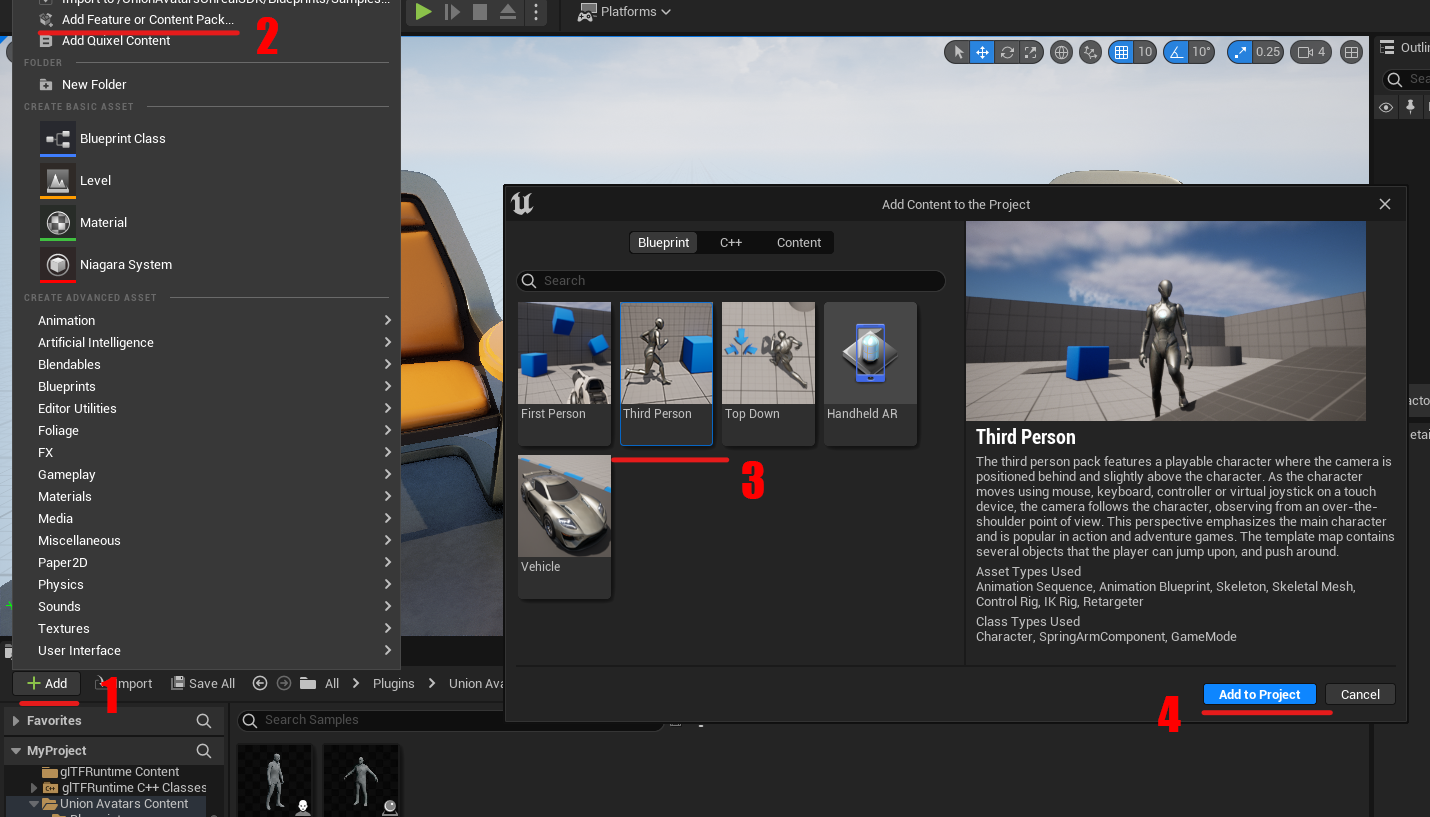Toggle world/local coordinate globe icon
This screenshot has height=817, width=1430.
coord(1062,52)
